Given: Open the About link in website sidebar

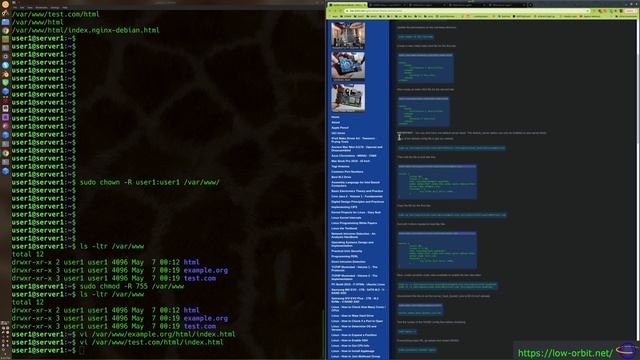Looking at the screenshot, I should click(336, 122).
